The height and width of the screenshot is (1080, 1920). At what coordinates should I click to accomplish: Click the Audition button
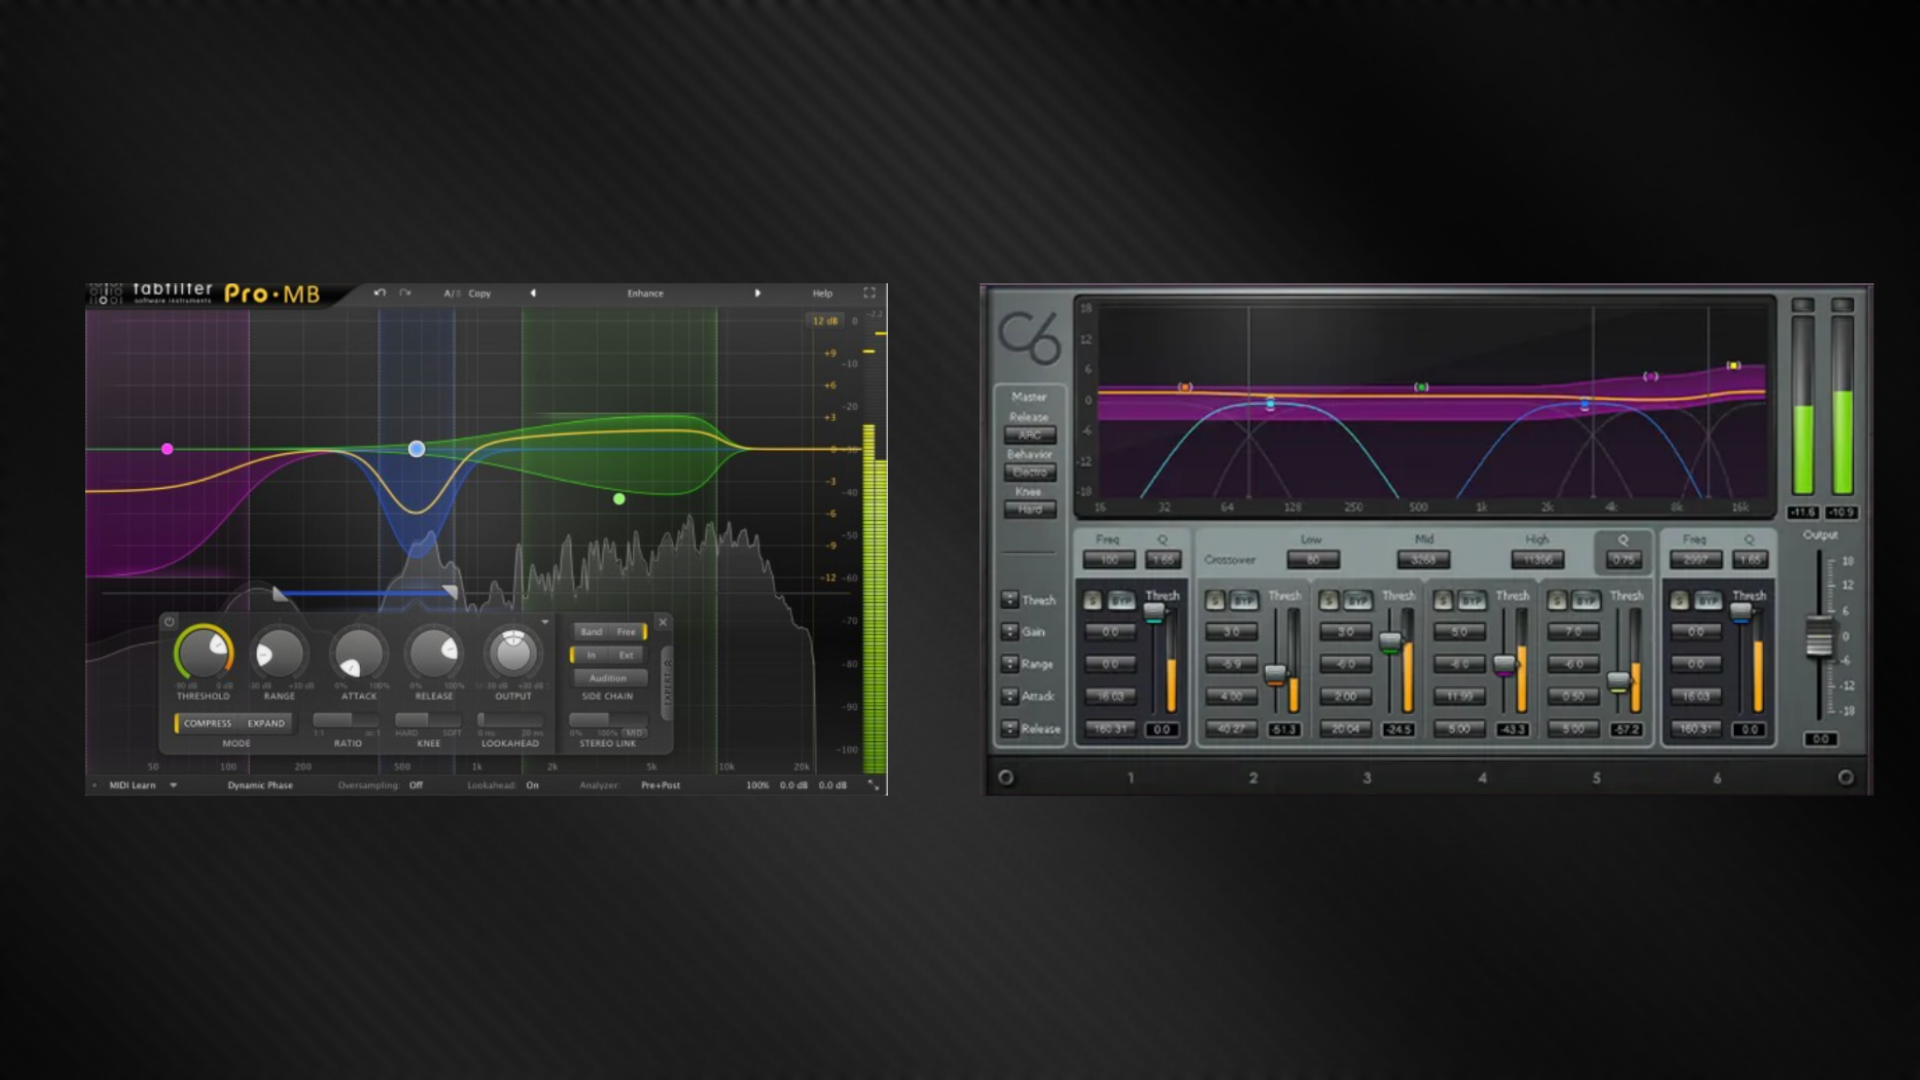[x=608, y=678]
